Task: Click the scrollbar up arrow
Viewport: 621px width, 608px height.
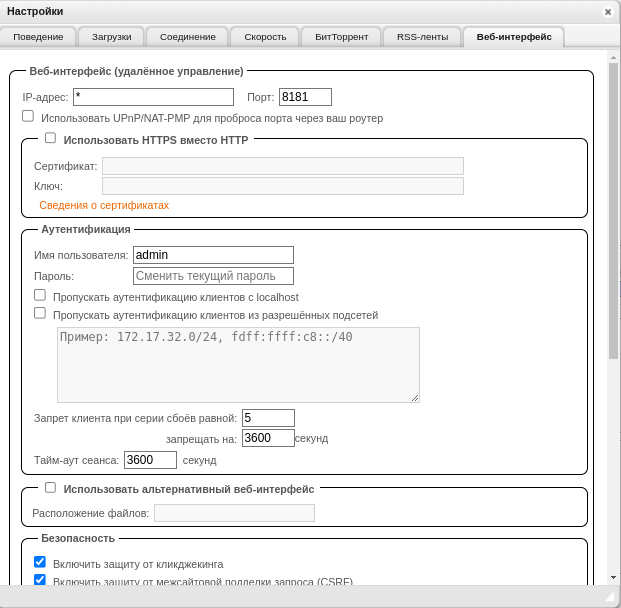Action: tap(613, 58)
